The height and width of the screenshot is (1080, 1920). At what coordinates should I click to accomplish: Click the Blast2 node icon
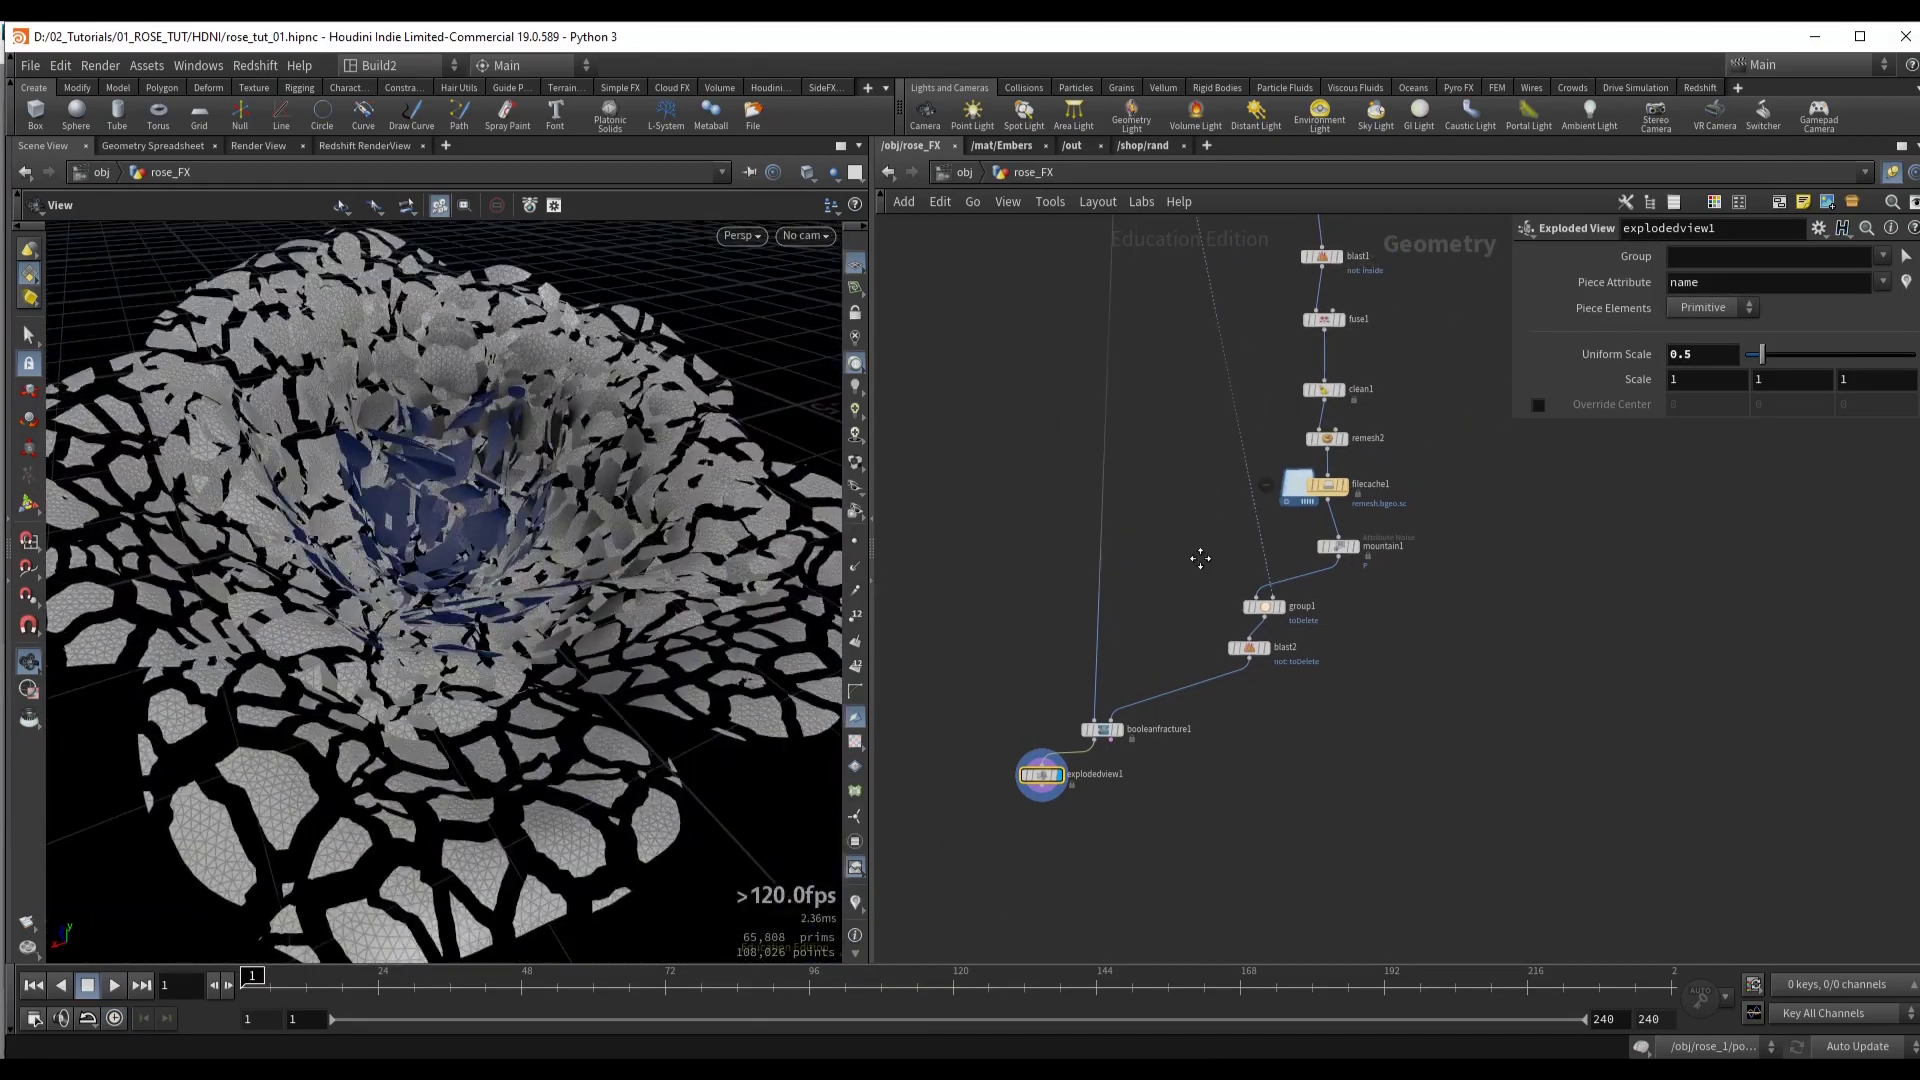(x=1249, y=646)
